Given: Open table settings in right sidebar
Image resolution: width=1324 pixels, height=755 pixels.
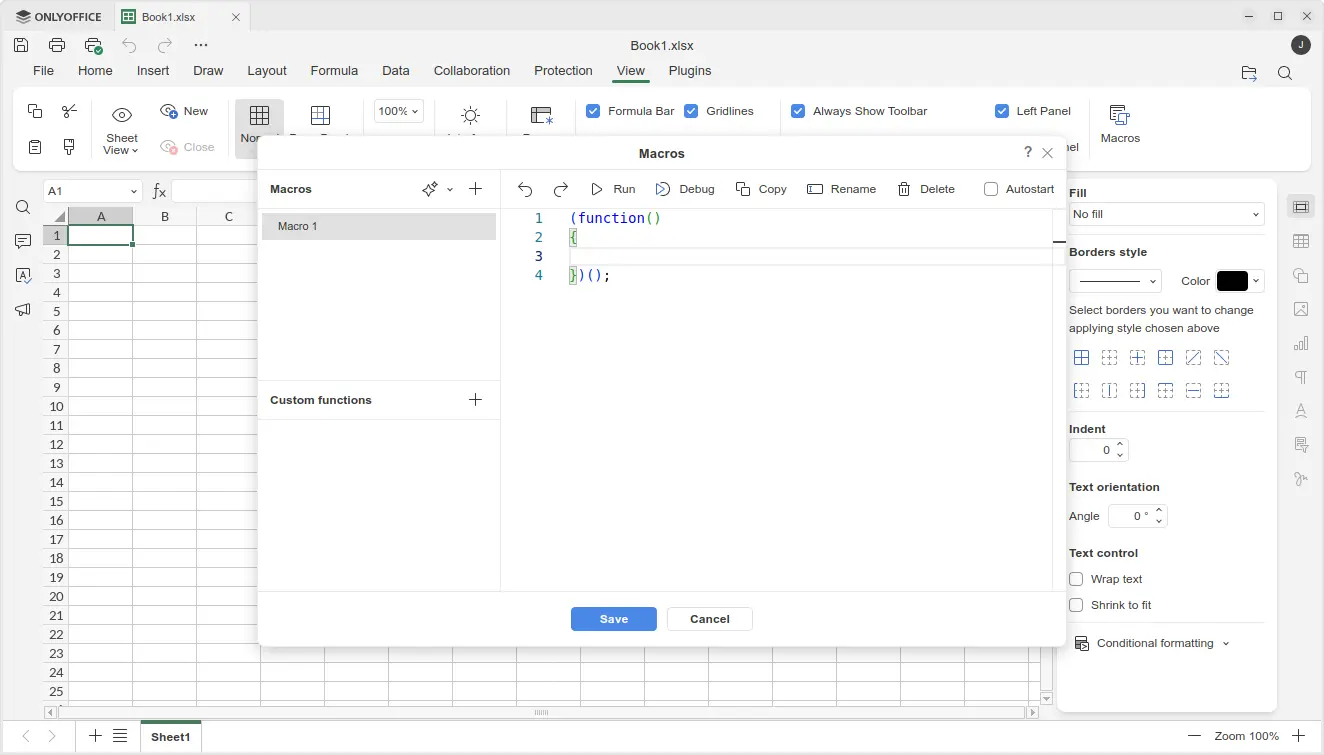Looking at the screenshot, I should (1301, 241).
